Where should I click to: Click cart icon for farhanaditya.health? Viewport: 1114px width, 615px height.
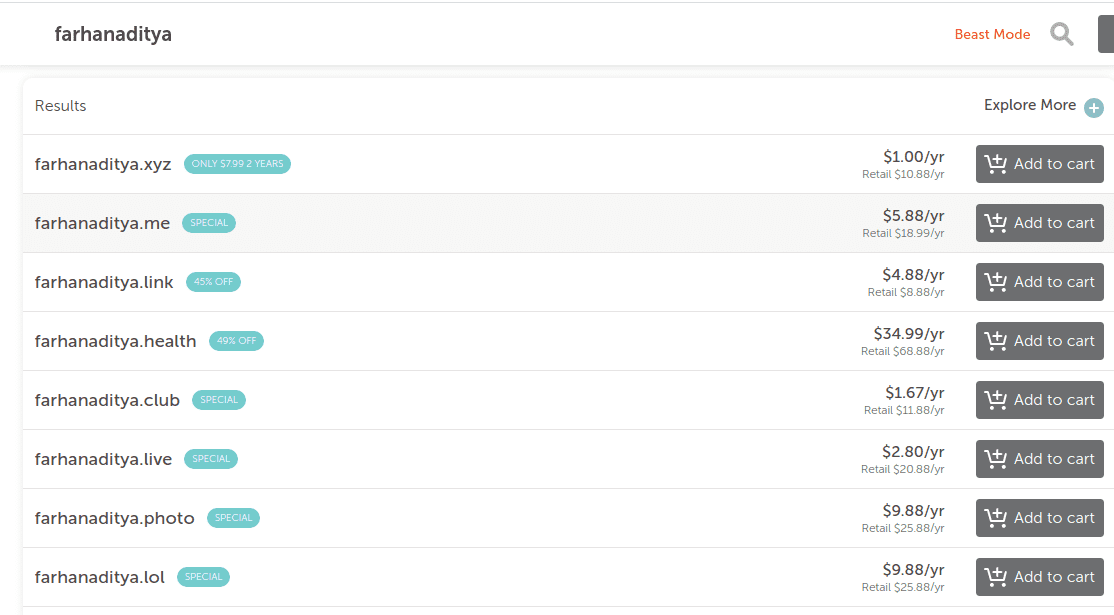pyautogui.click(x=996, y=341)
